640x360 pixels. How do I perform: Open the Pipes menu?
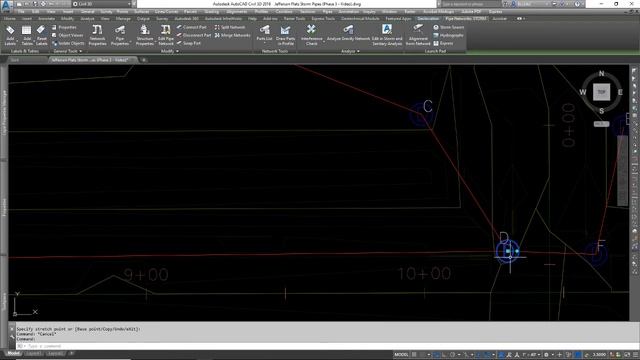click(x=327, y=12)
